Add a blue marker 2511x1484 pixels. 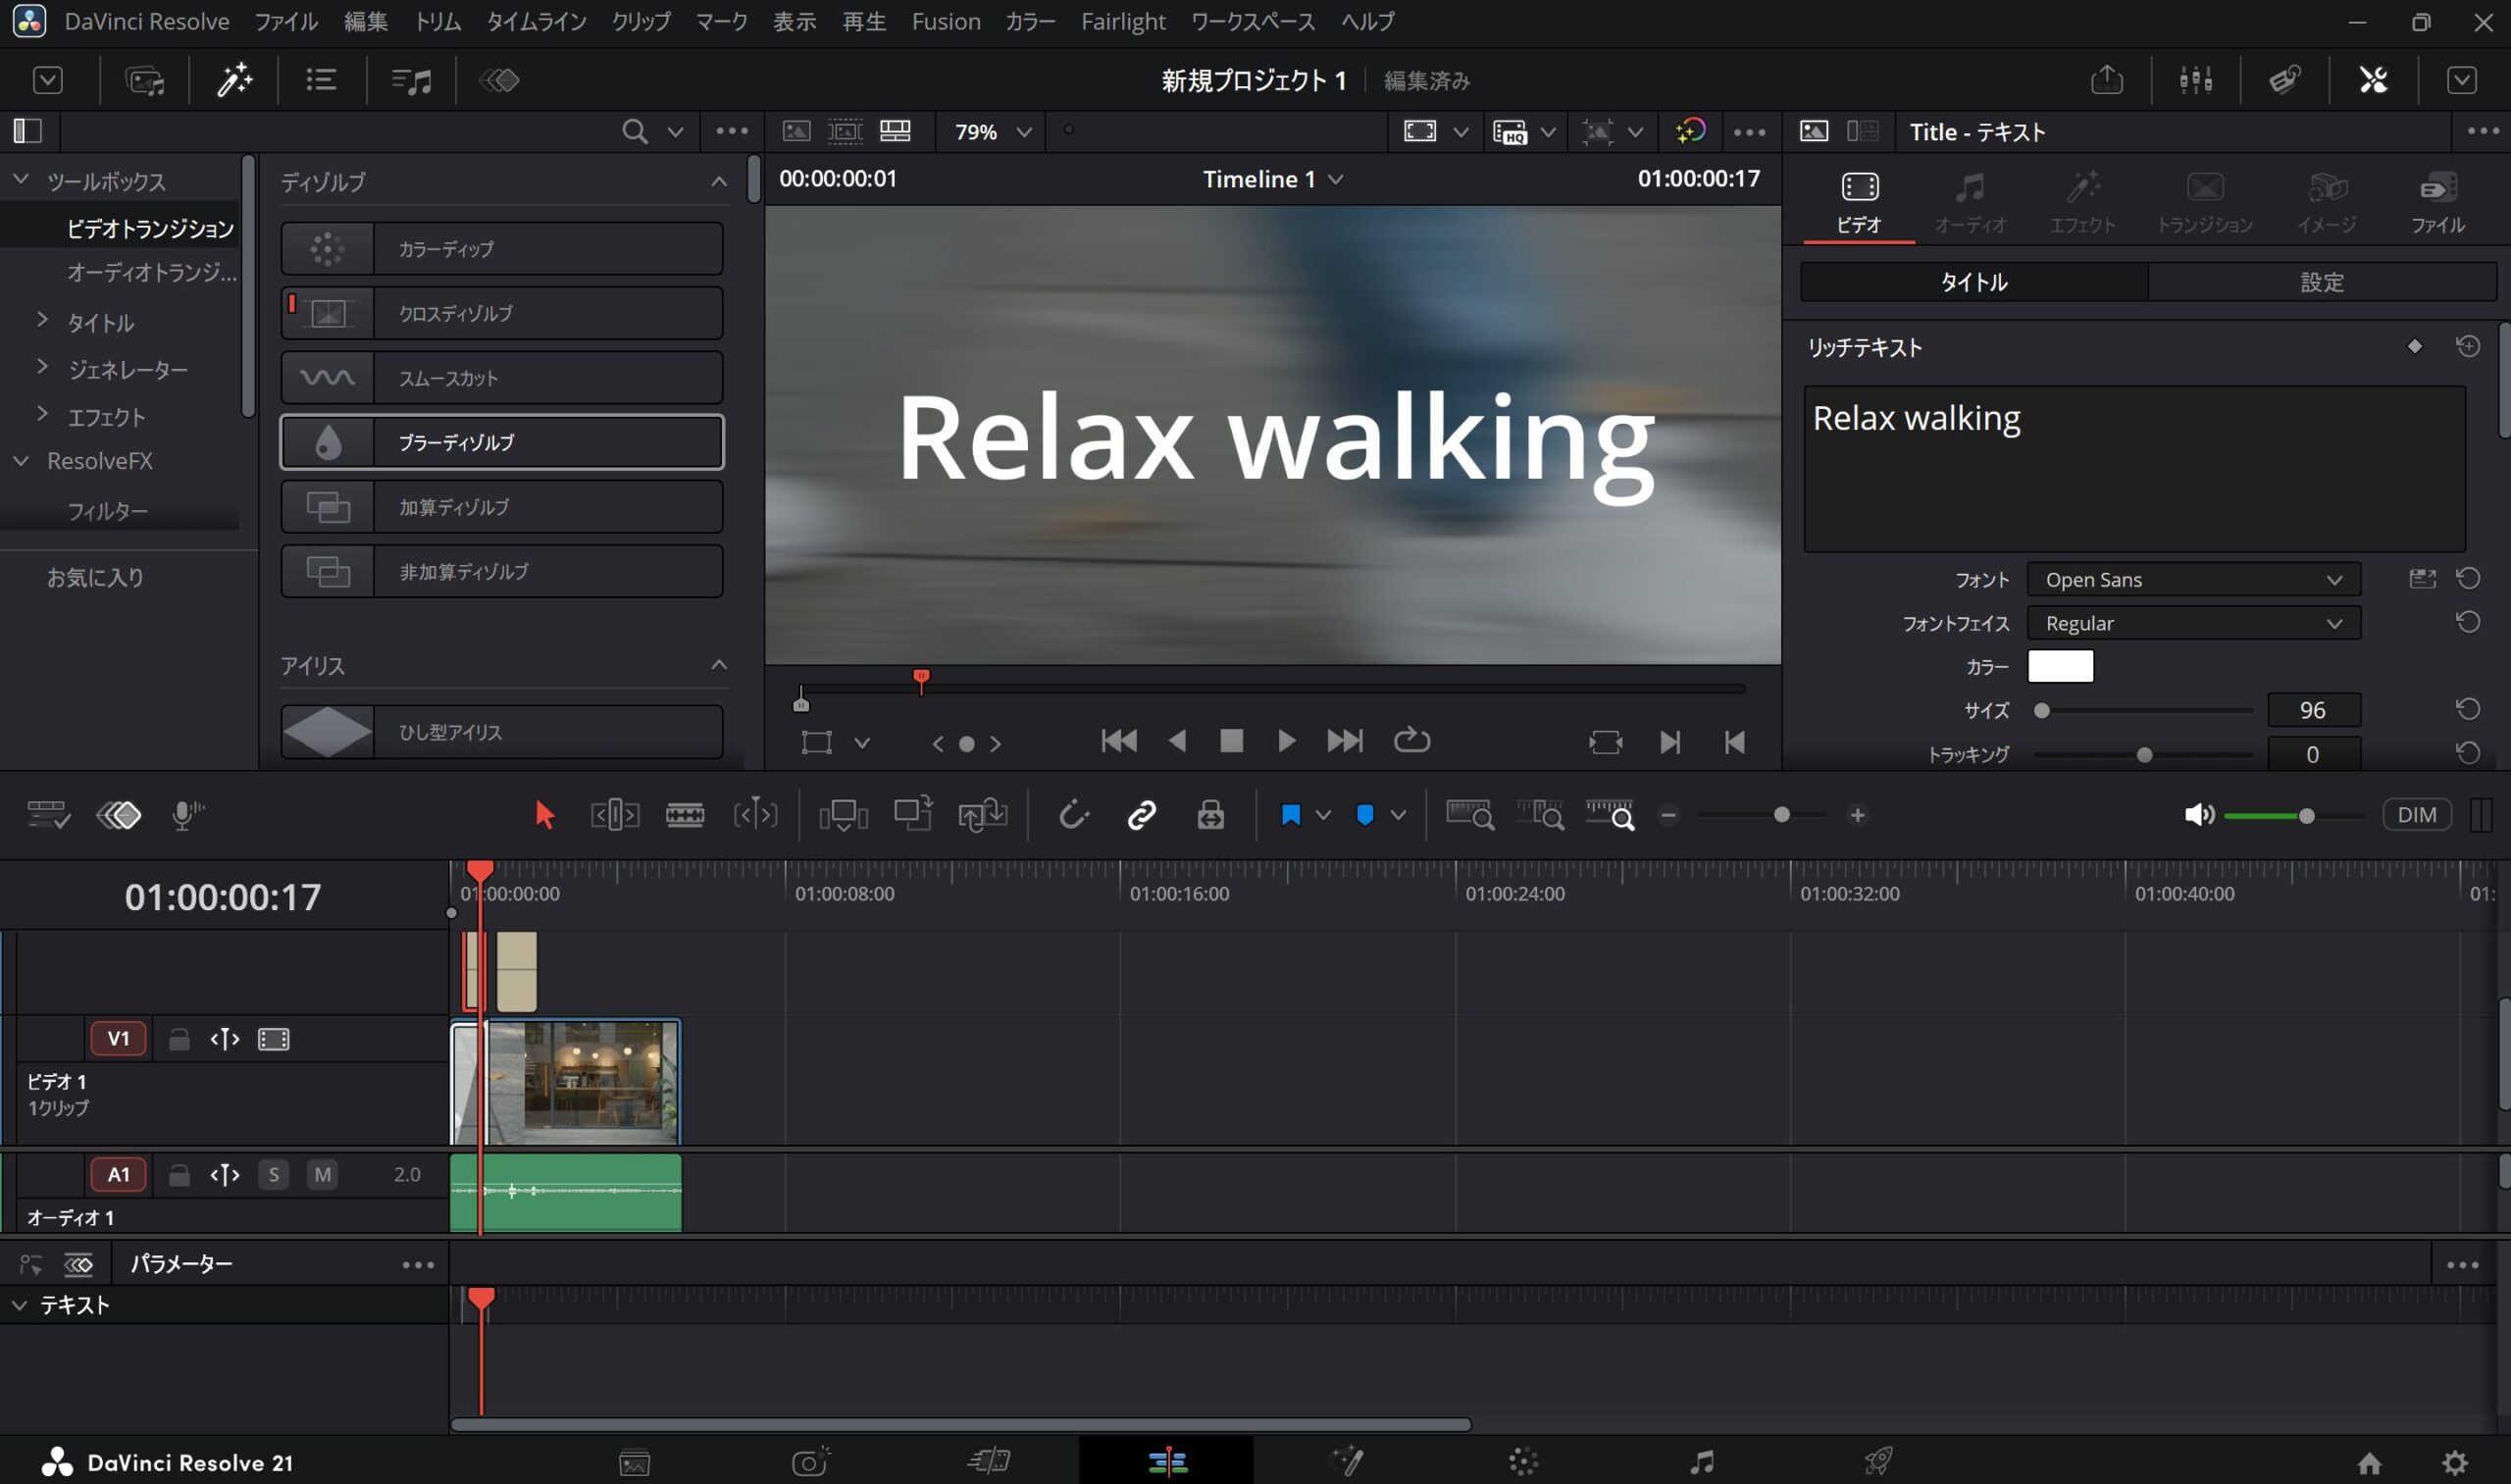click(1365, 815)
